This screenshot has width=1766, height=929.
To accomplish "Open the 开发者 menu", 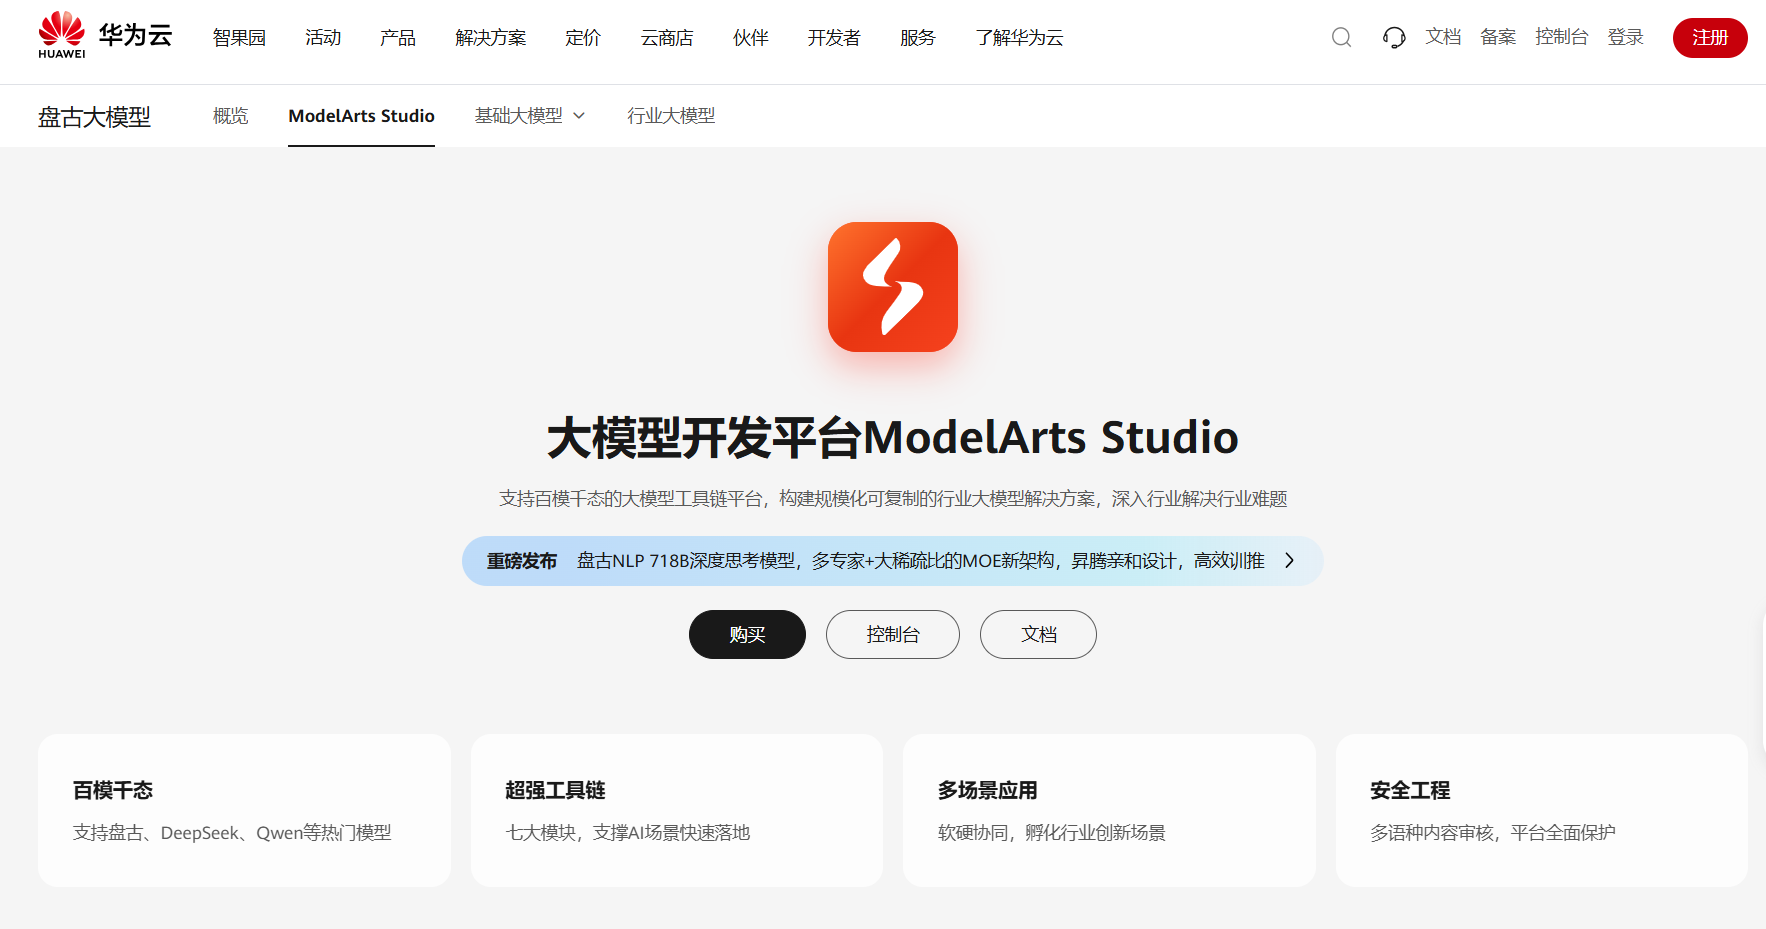I will [x=834, y=38].
